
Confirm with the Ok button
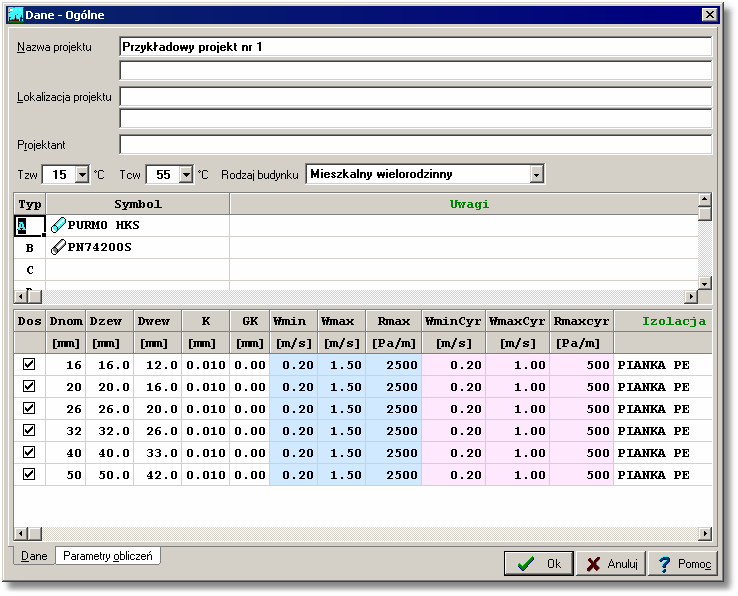coord(538,564)
